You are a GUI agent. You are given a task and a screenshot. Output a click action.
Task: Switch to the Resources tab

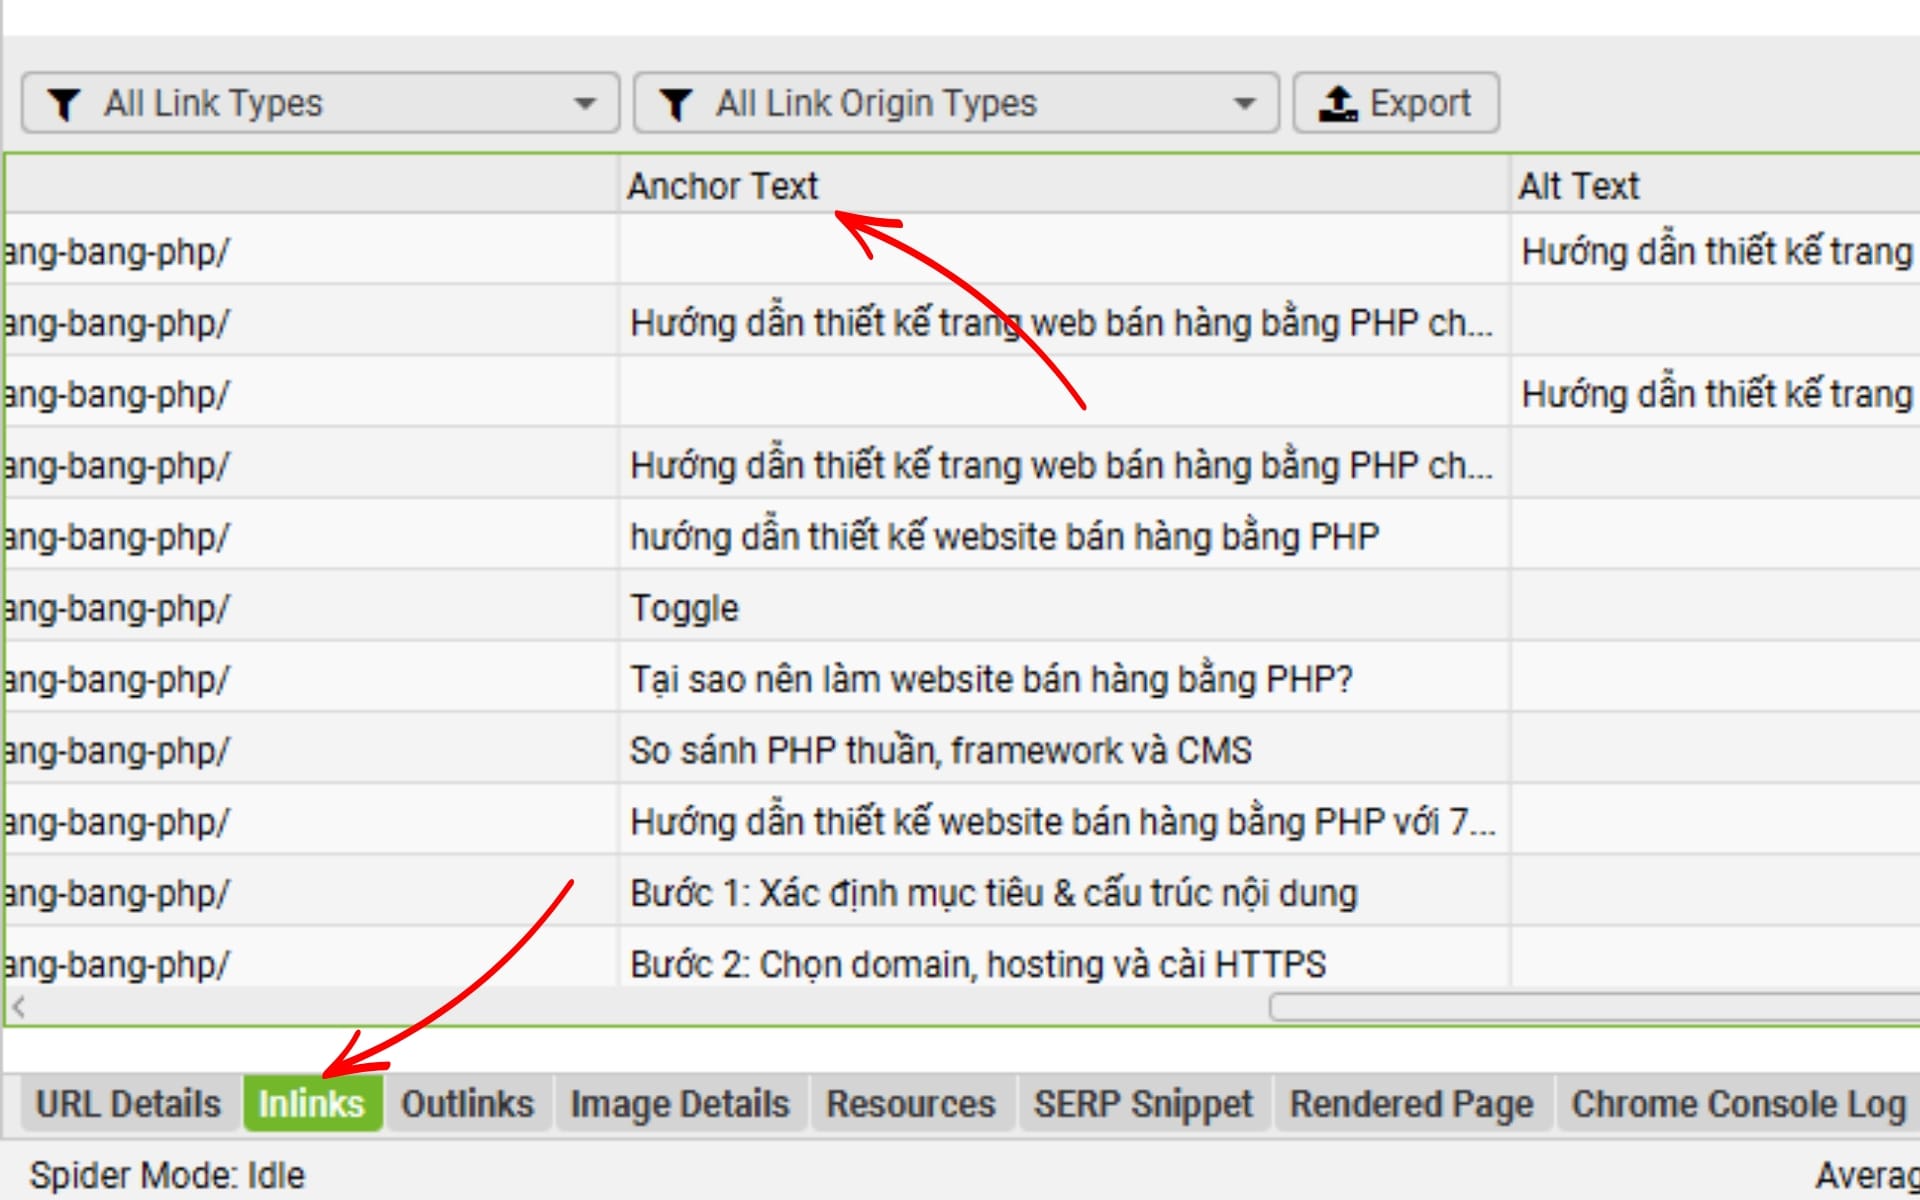pos(910,1104)
